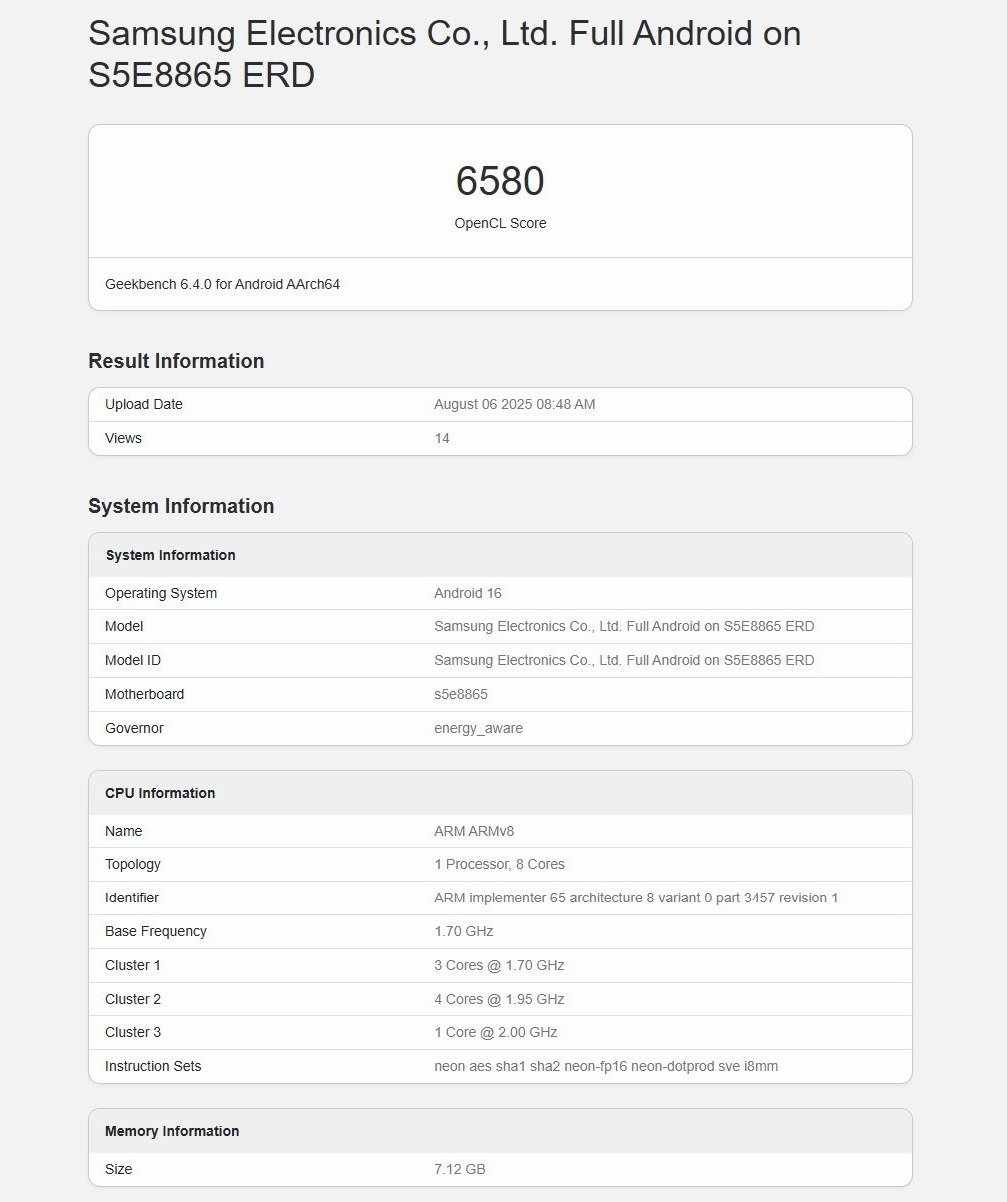Click the Motherboard label
Screen dimensions: 1007x1202
145,694
